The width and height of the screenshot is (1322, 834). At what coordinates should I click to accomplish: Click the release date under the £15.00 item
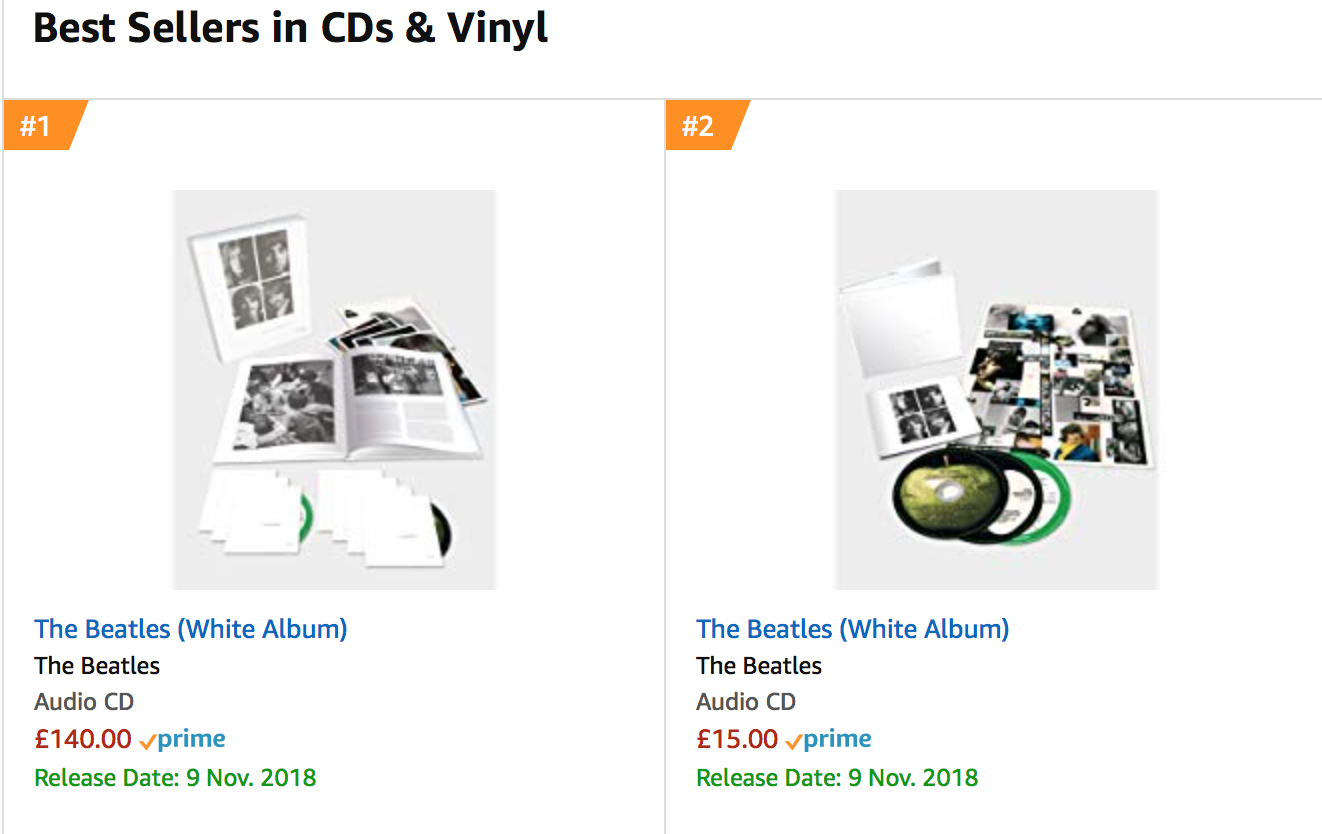(x=837, y=778)
